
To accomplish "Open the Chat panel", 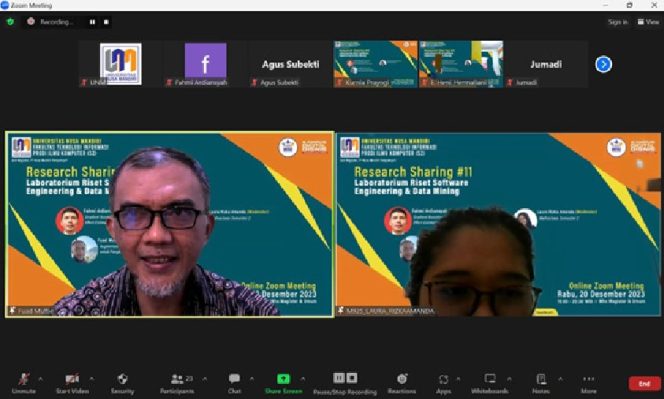I will [234, 383].
